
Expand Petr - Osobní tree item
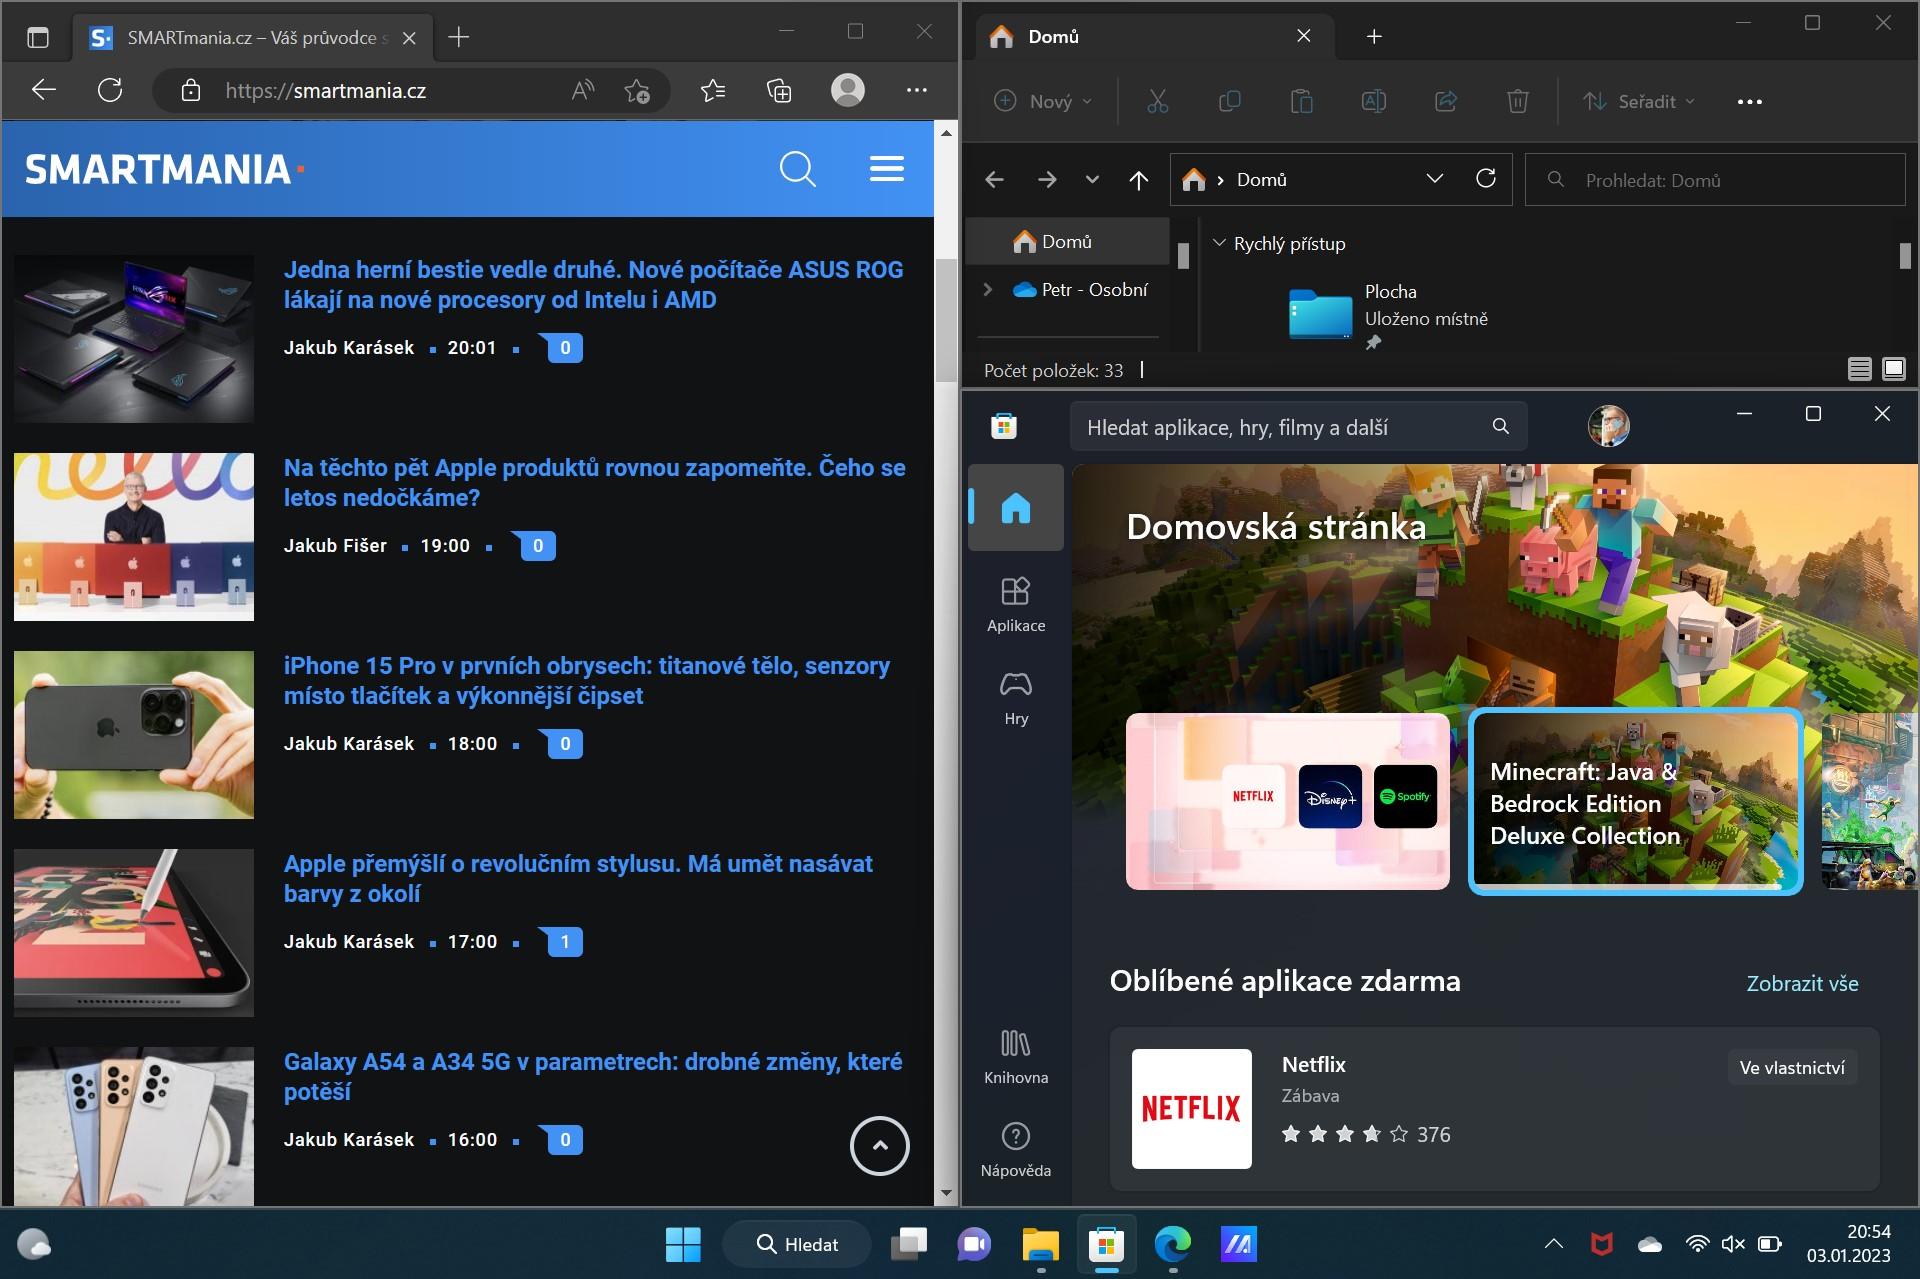pyautogui.click(x=987, y=289)
